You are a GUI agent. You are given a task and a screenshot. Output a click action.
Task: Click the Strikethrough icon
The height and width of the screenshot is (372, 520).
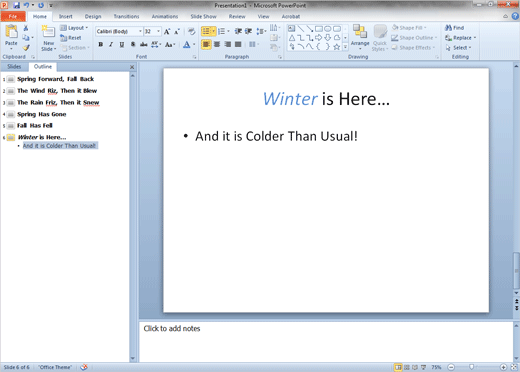pos(144,44)
